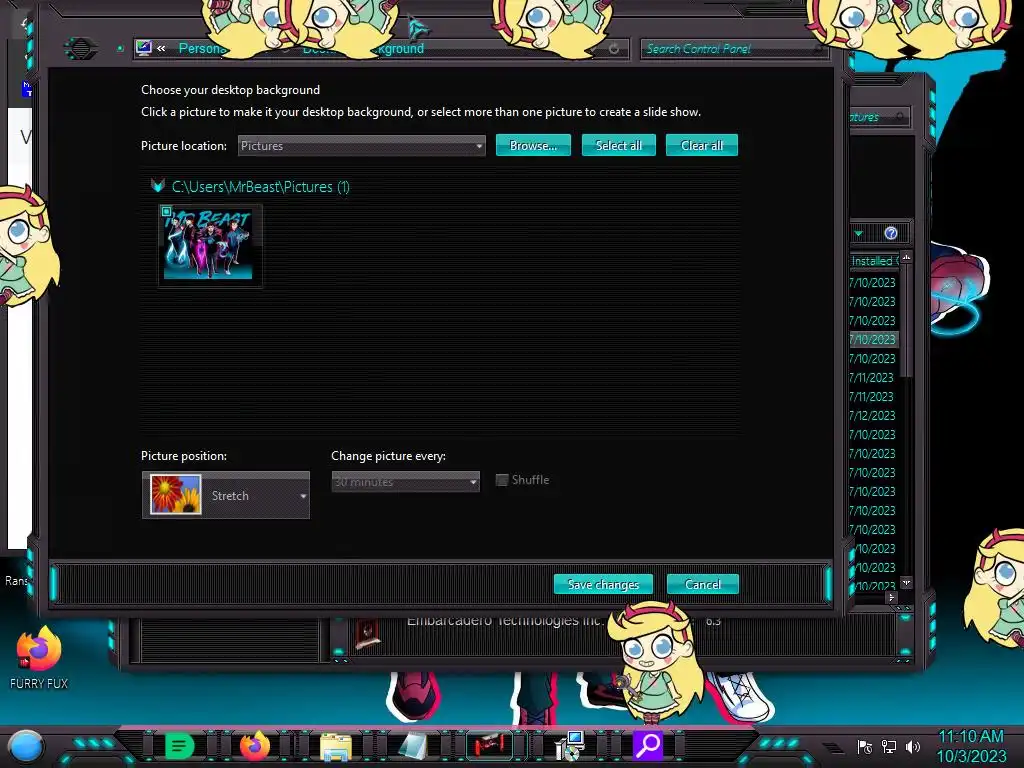
Task: Click scroll-down arrow of background list scrollbar
Action: (906, 582)
